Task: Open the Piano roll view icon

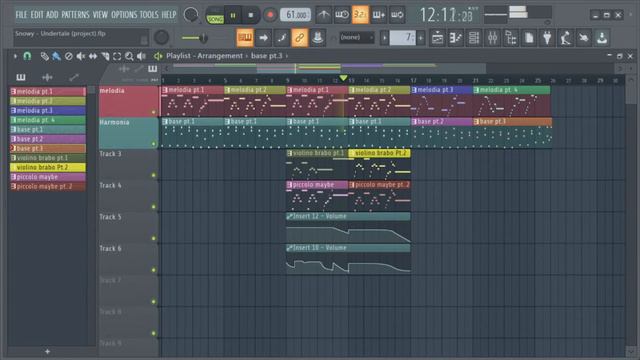Action: pos(456,38)
